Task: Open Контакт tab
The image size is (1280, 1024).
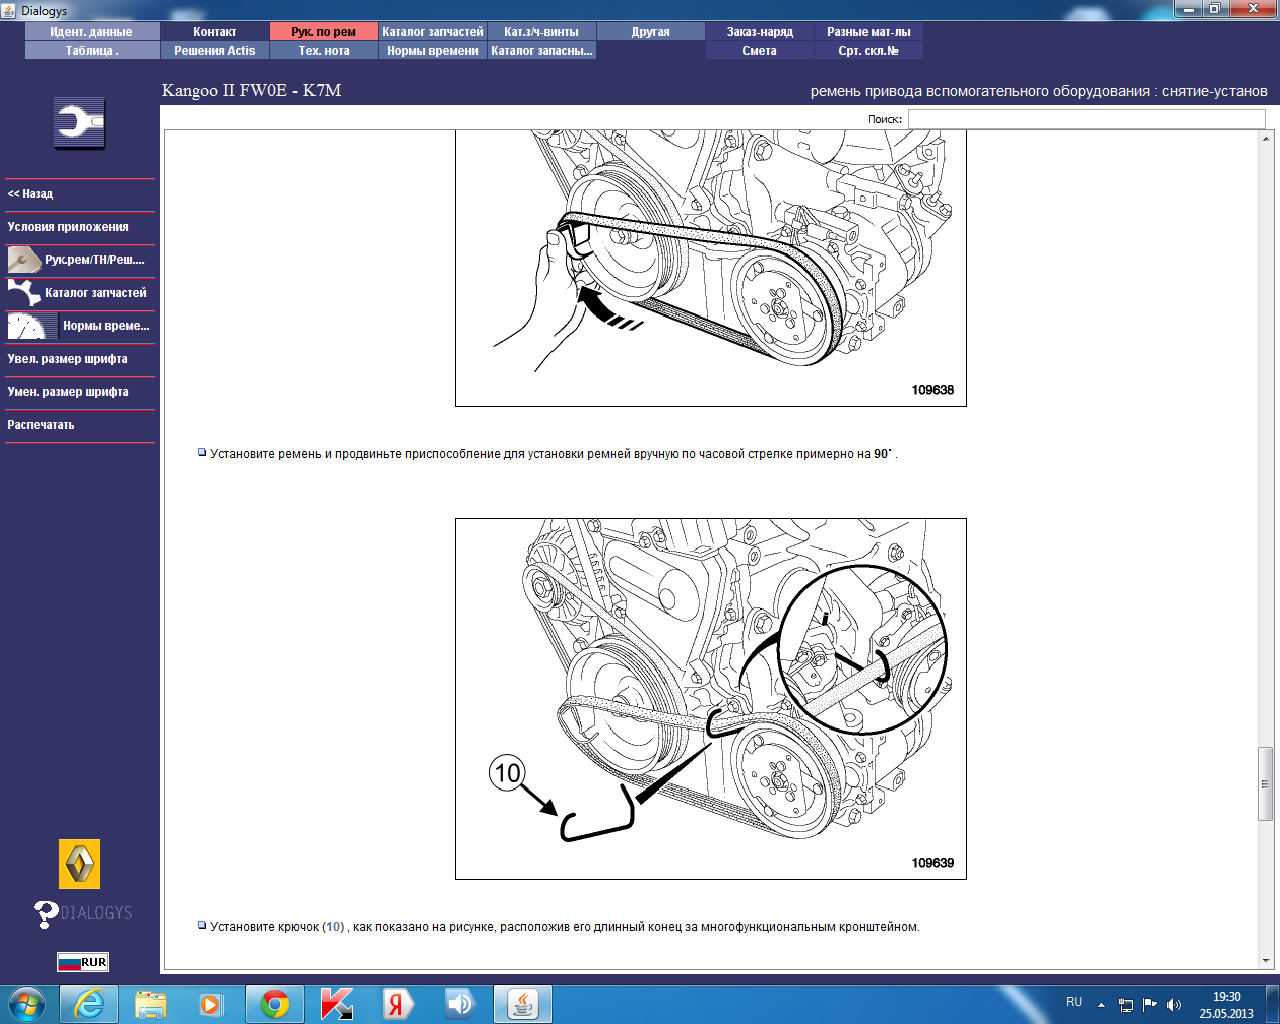Action: (215, 32)
